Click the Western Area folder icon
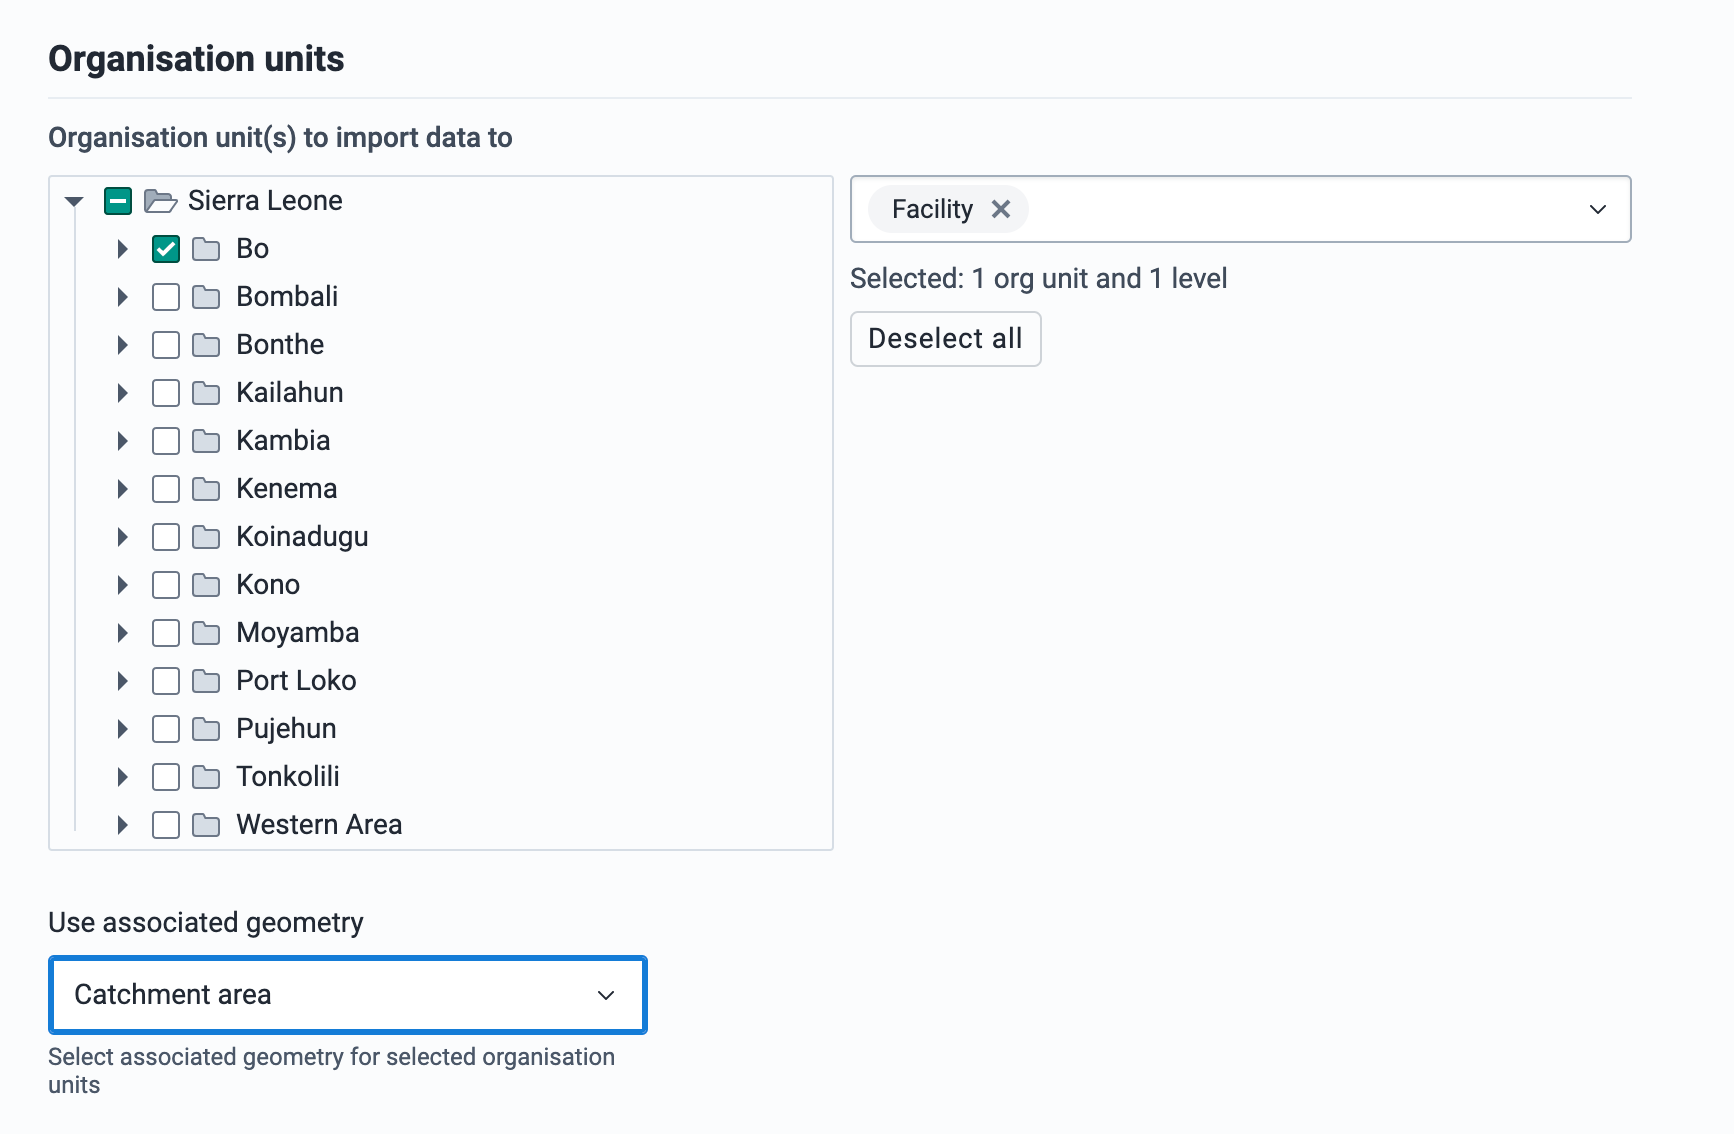Image resolution: width=1734 pixels, height=1134 pixels. point(206,825)
